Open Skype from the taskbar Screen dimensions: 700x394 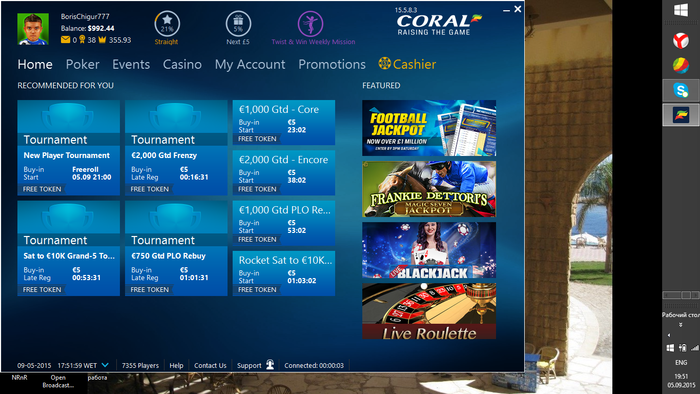tap(681, 91)
